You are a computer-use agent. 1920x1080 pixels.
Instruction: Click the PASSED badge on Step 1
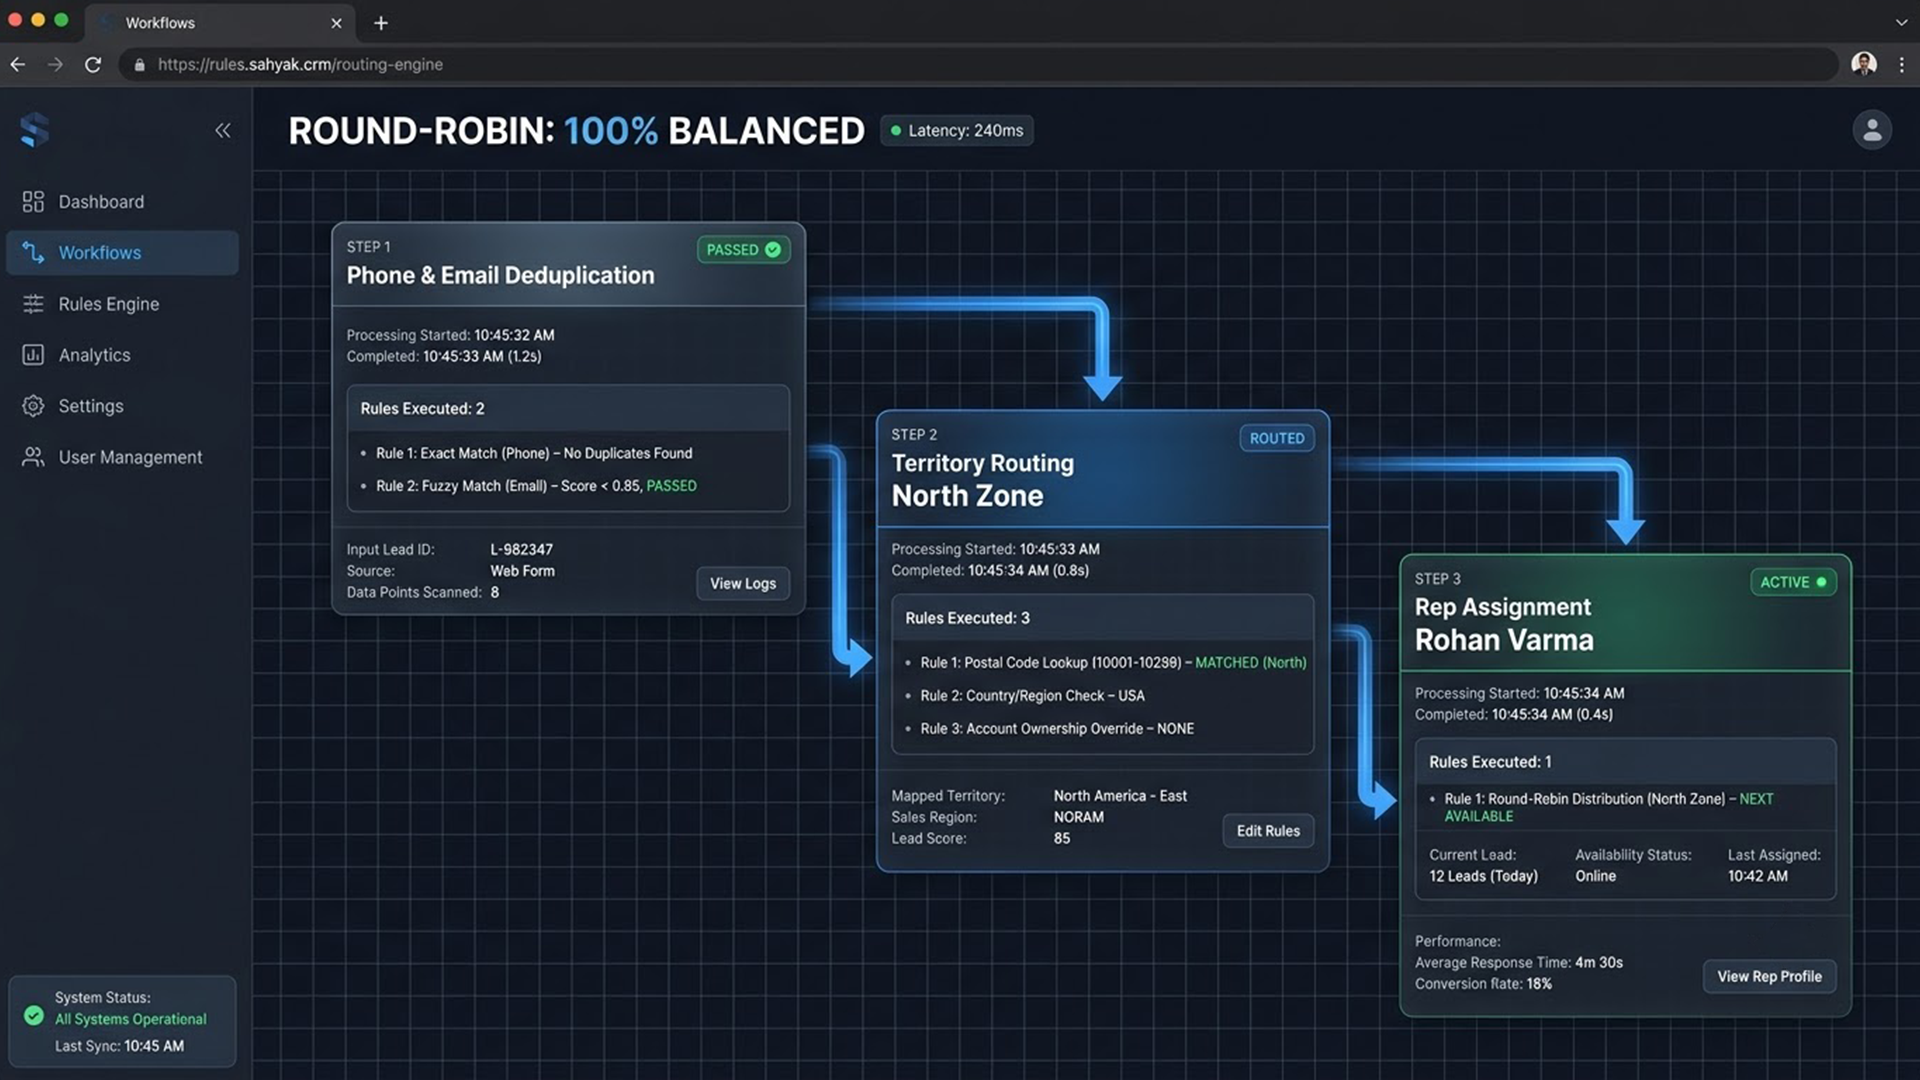(743, 250)
